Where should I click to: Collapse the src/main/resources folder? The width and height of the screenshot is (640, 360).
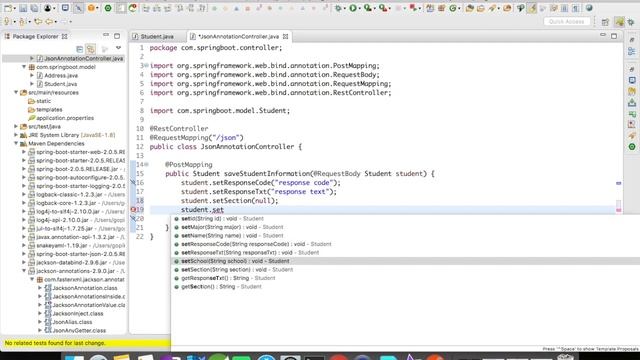pos(16,93)
